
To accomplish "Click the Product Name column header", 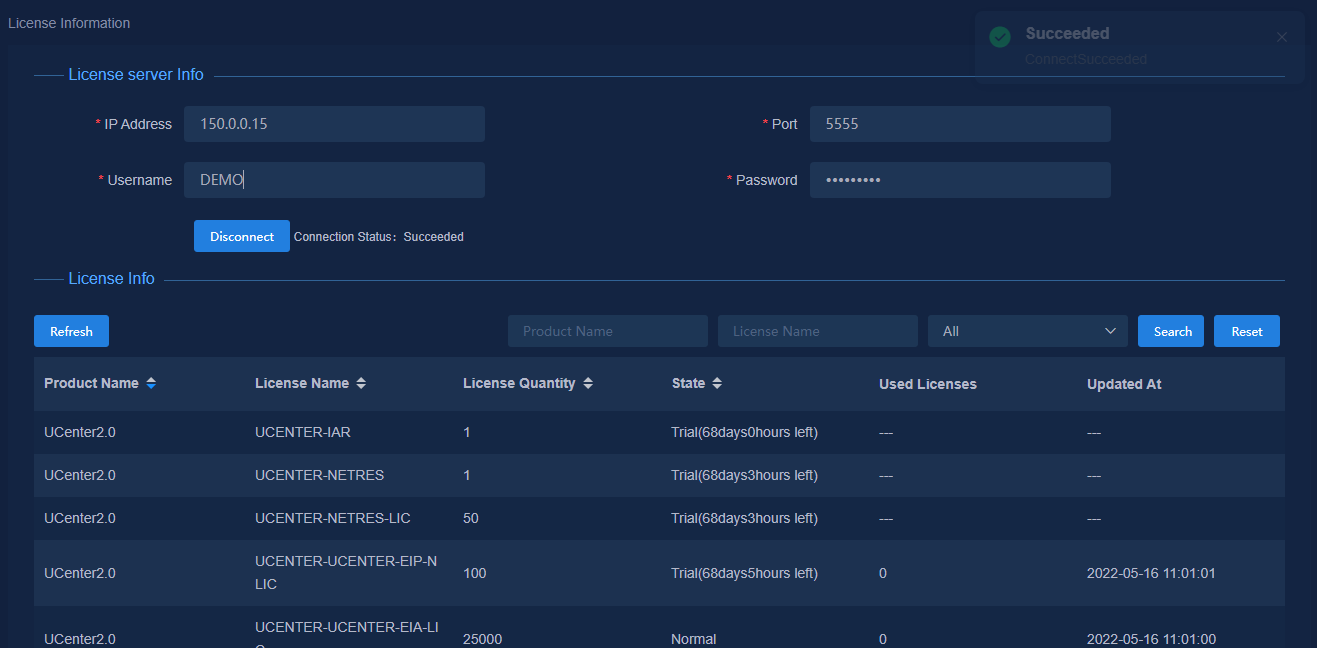I will click(92, 384).
